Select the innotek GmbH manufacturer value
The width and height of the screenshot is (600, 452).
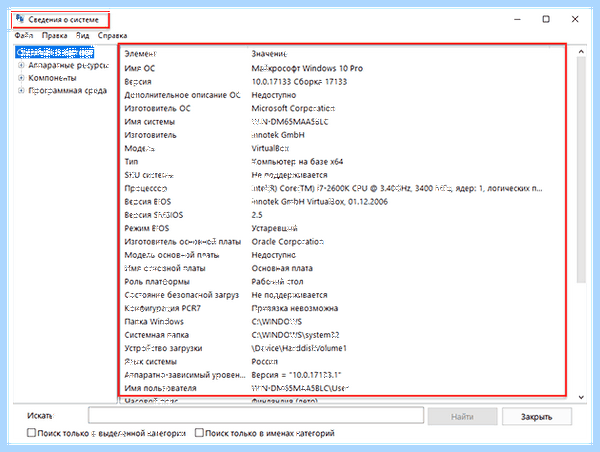[x=278, y=135]
